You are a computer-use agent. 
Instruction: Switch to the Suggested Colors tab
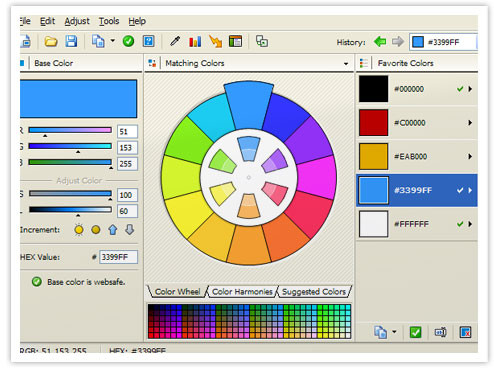(x=314, y=292)
